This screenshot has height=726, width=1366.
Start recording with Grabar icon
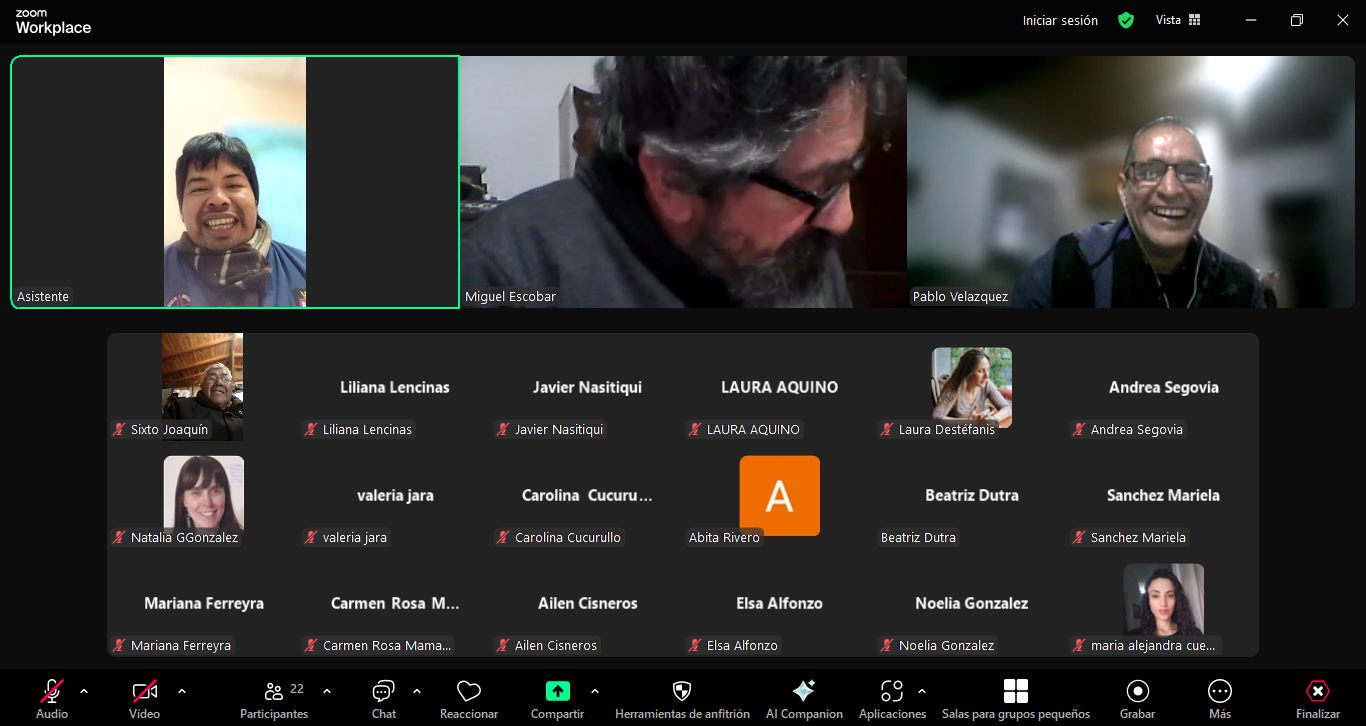[1137, 691]
